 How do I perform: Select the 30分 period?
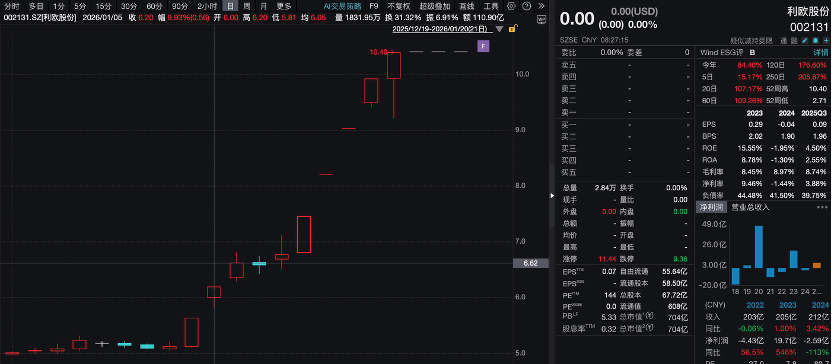coord(129,6)
